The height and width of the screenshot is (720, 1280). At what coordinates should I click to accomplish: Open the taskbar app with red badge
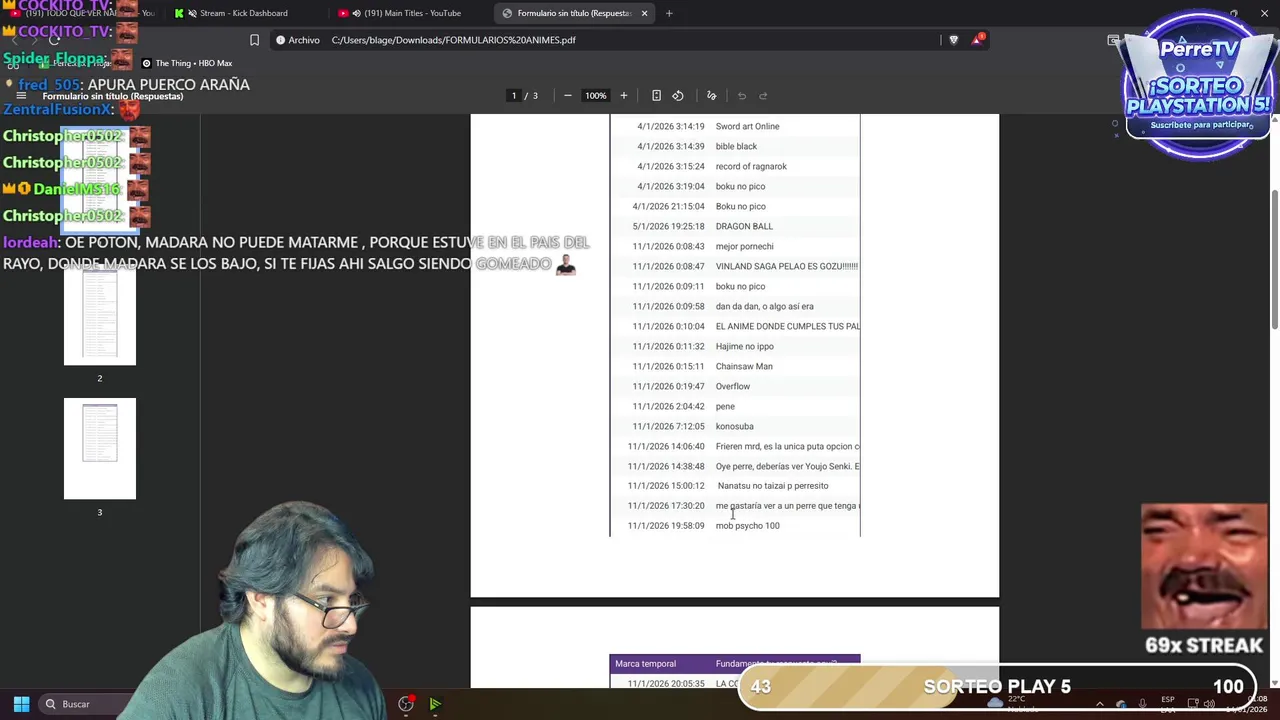coord(406,704)
